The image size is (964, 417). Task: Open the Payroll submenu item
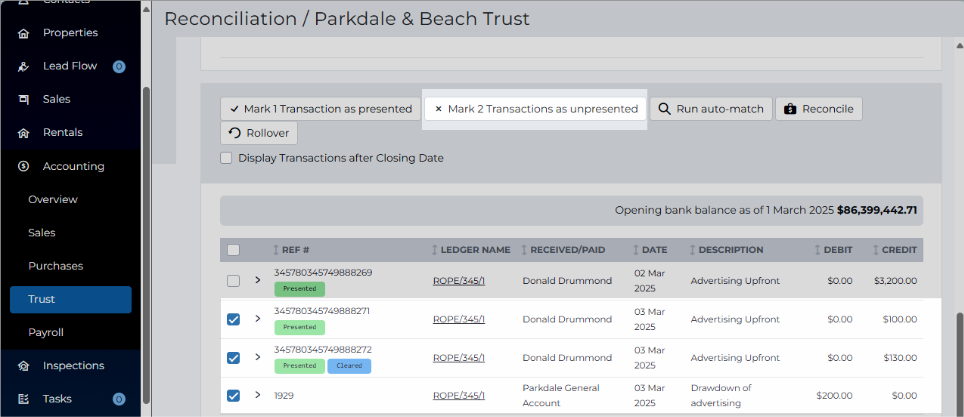tap(46, 332)
